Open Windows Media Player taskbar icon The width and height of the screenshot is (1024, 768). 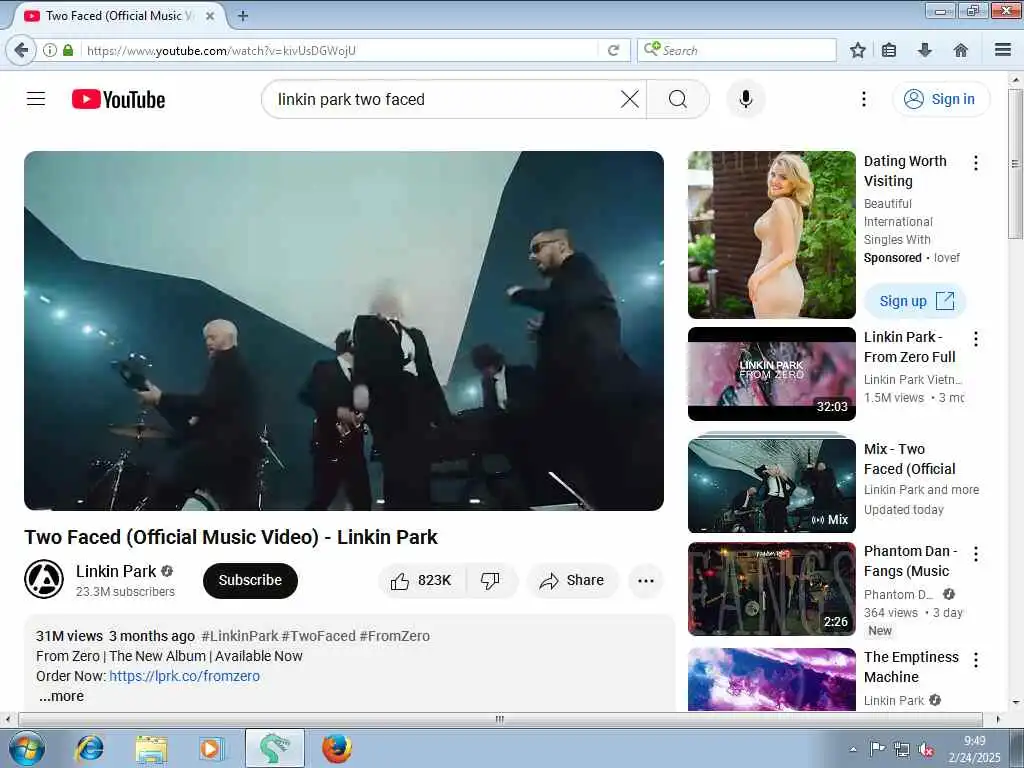tap(211, 748)
